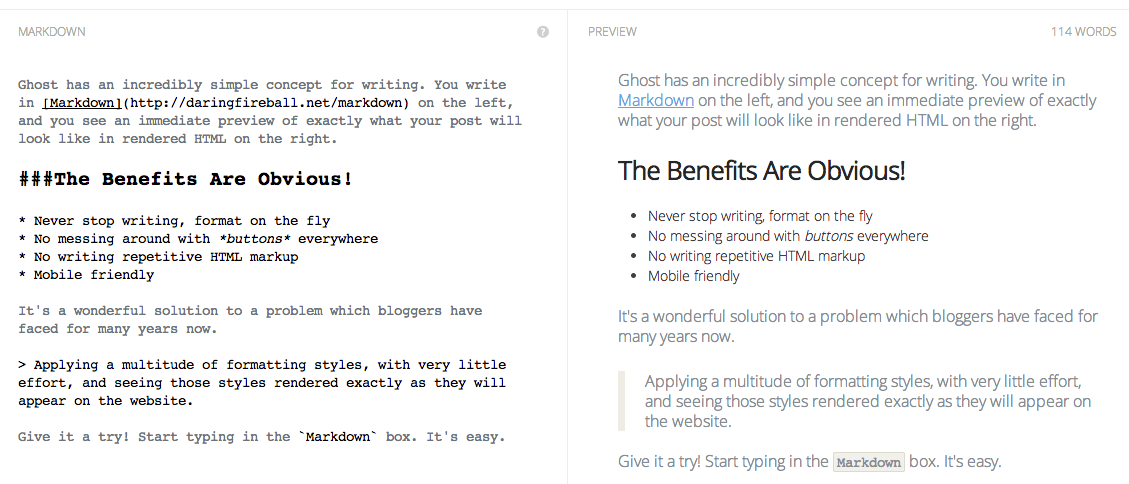Image resolution: width=1129 pixels, height=484 pixels.
Task: Place cursor on the editor line starting with >
Action: [x=262, y=365]
